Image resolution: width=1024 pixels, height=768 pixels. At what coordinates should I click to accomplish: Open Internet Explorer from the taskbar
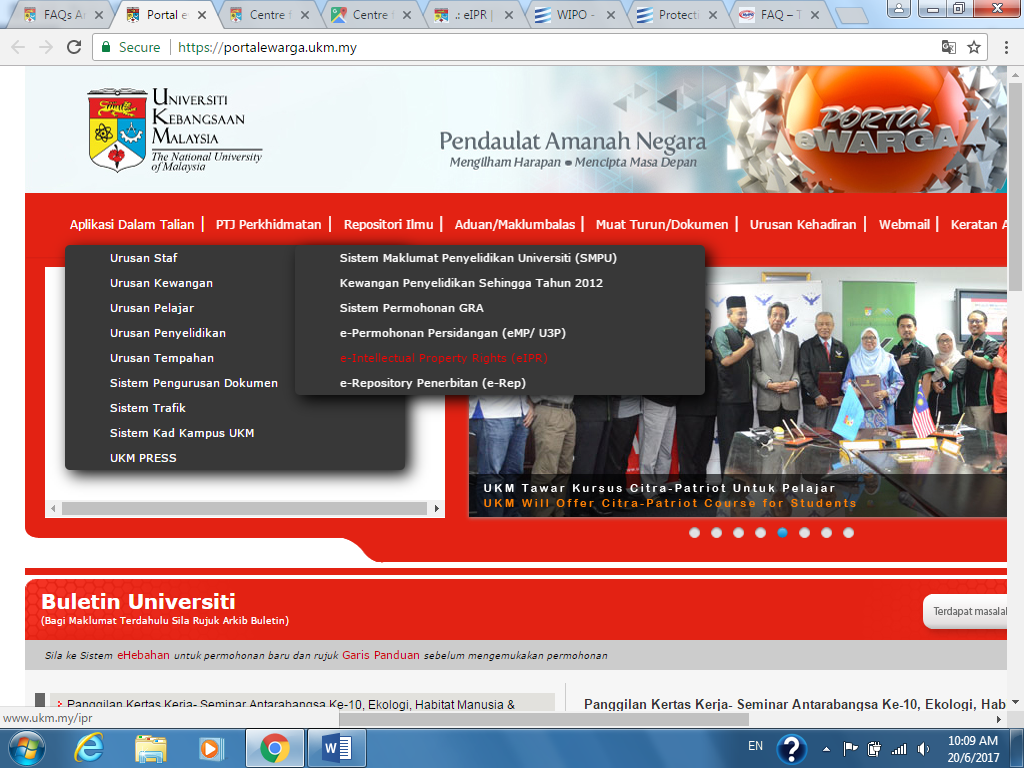(89, 747)
